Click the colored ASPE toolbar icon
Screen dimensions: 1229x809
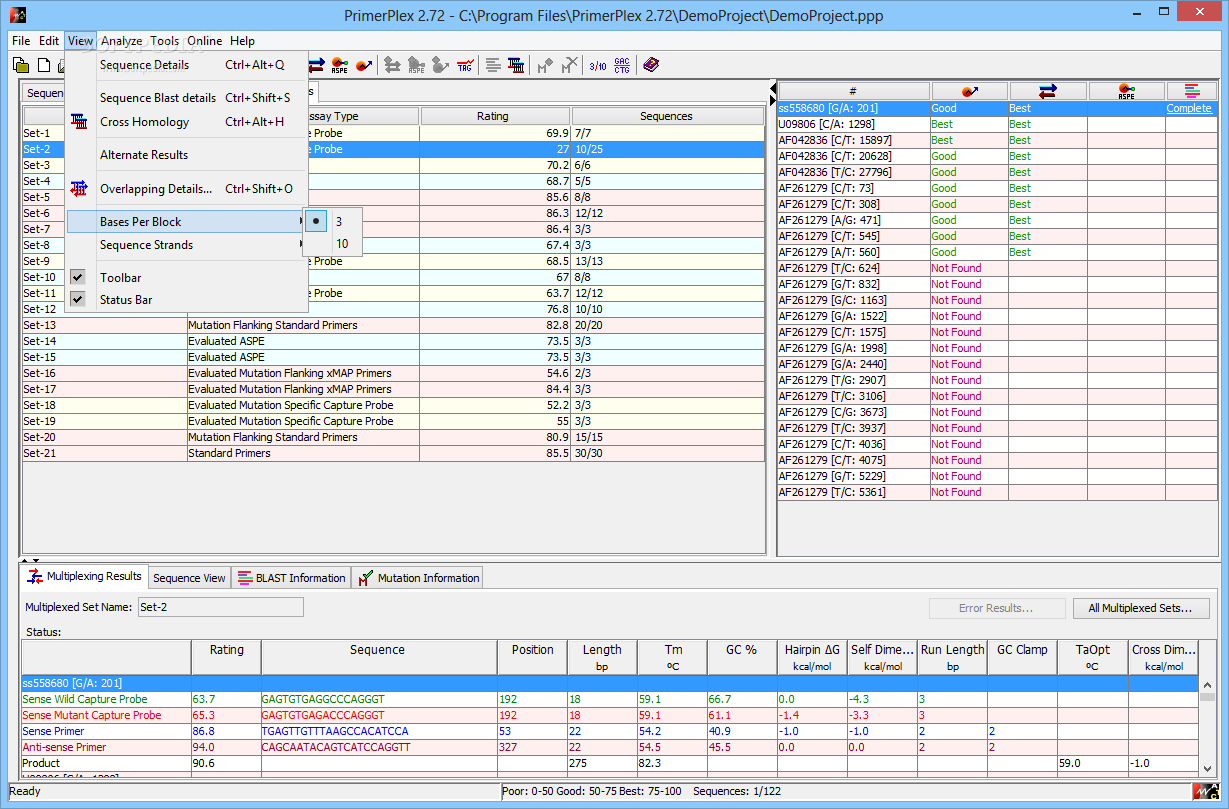[340, 65]
